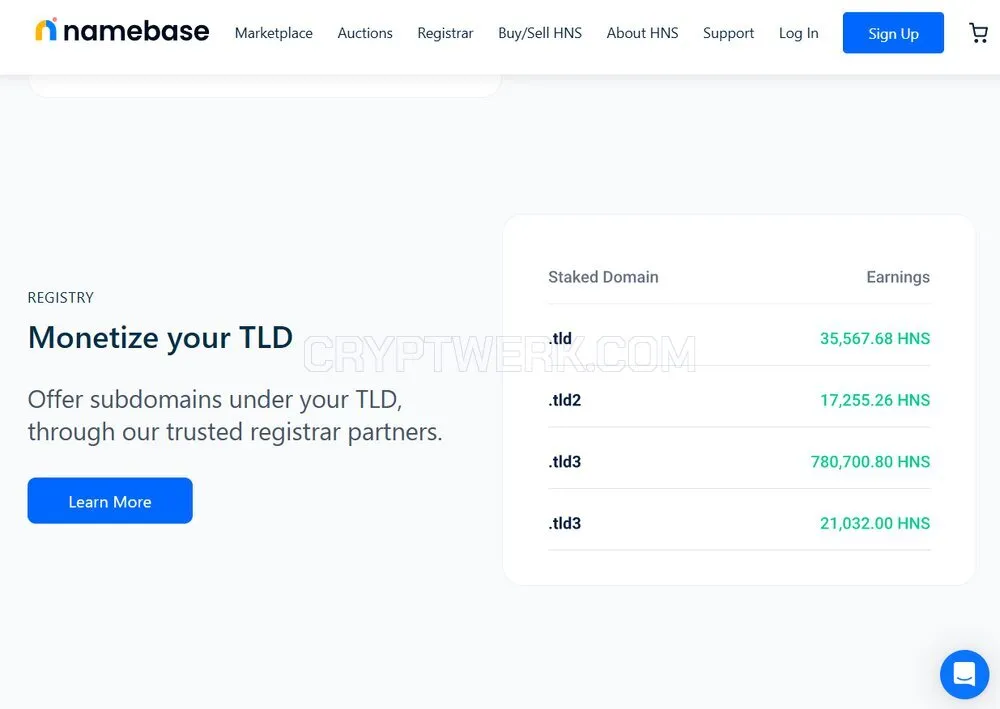
Task: Click the Earnings column header
Action: click(898, 277)
